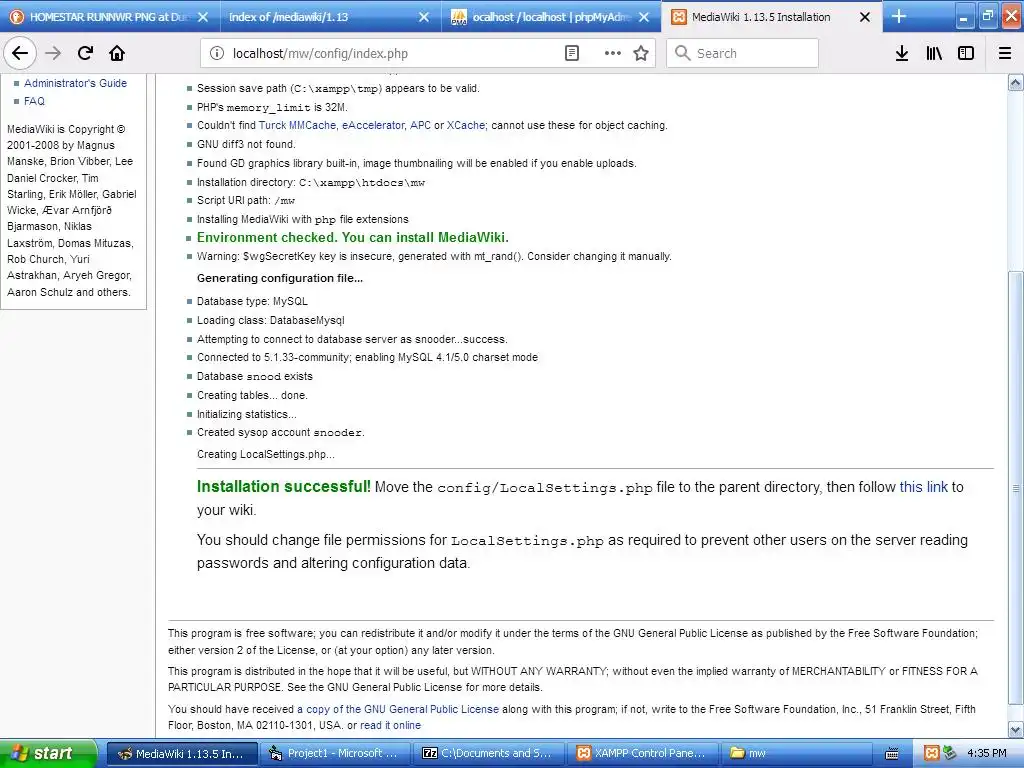
Task: Click 'Created sysop account snooder.' line
Action: pyautogui.click(x=281, y=432)
